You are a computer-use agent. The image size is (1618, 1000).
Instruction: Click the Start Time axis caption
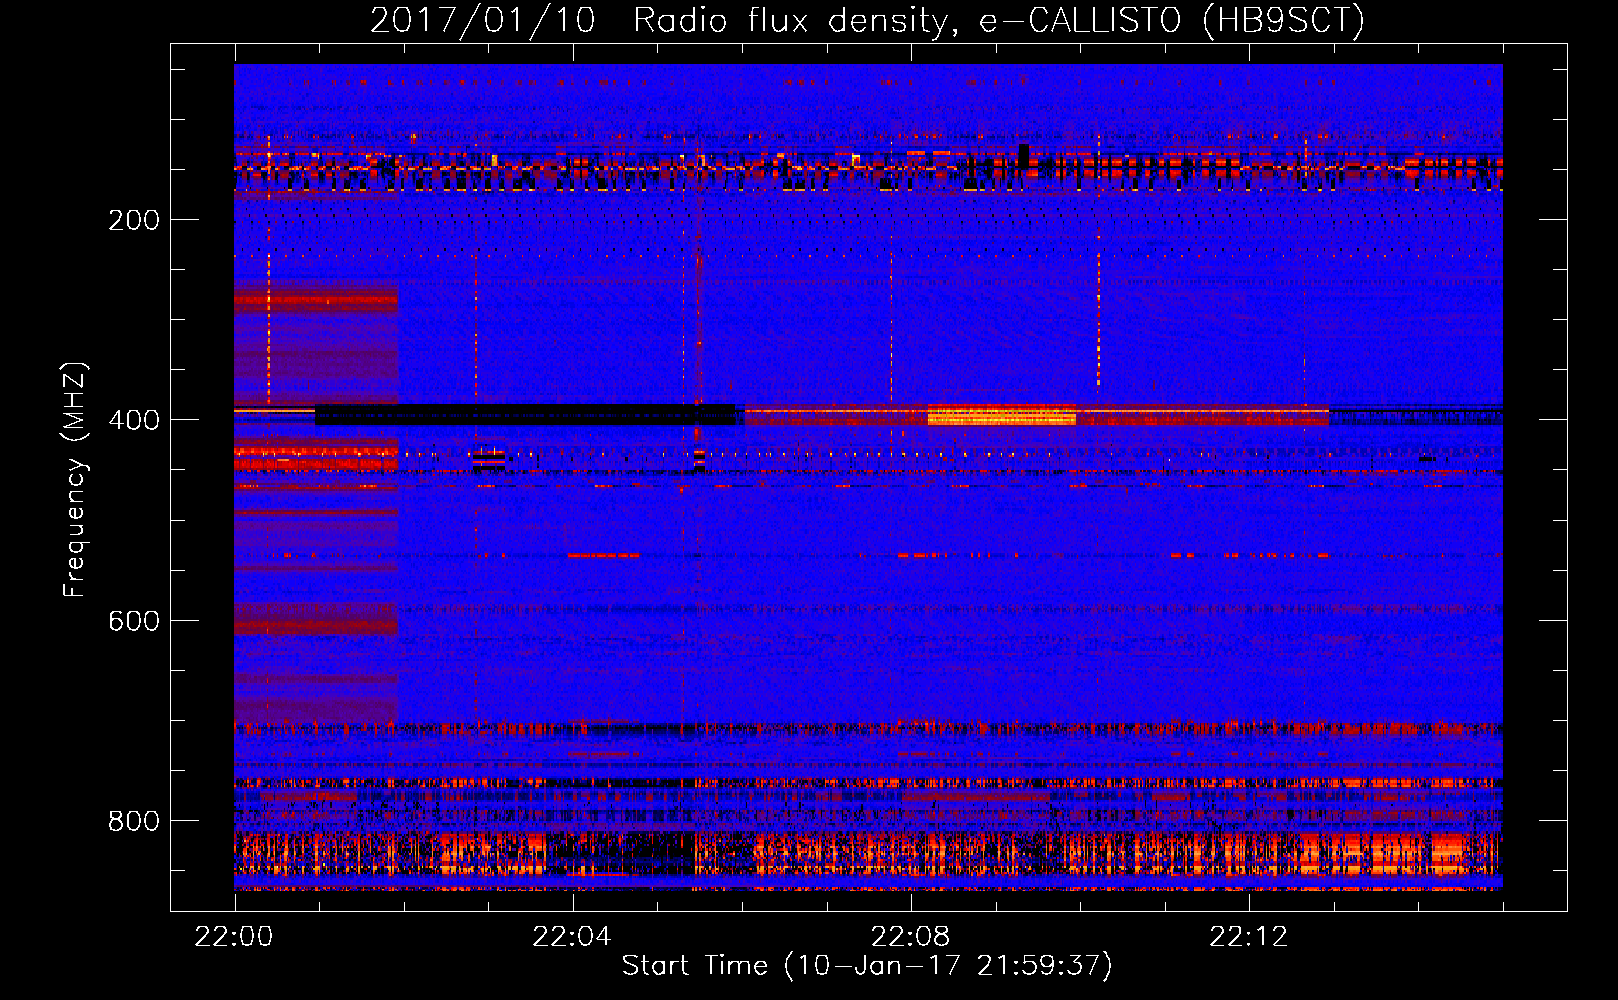[x=867, y=966]
